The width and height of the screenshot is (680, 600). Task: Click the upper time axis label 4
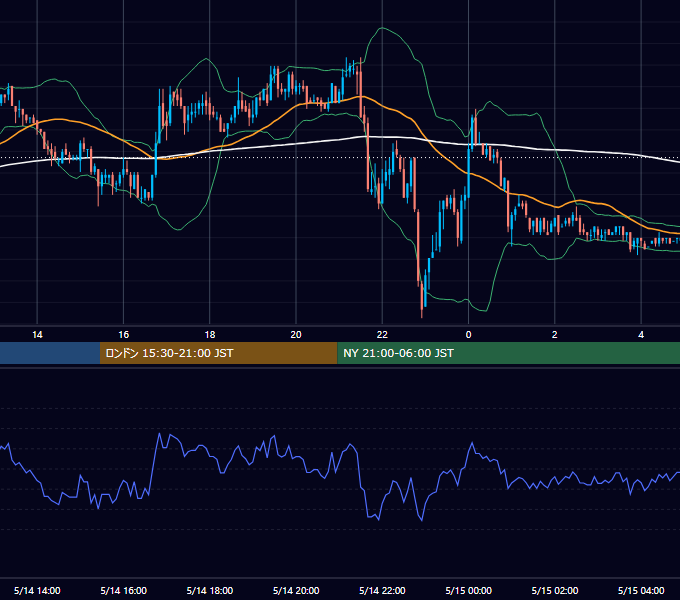tap(641, 335)
